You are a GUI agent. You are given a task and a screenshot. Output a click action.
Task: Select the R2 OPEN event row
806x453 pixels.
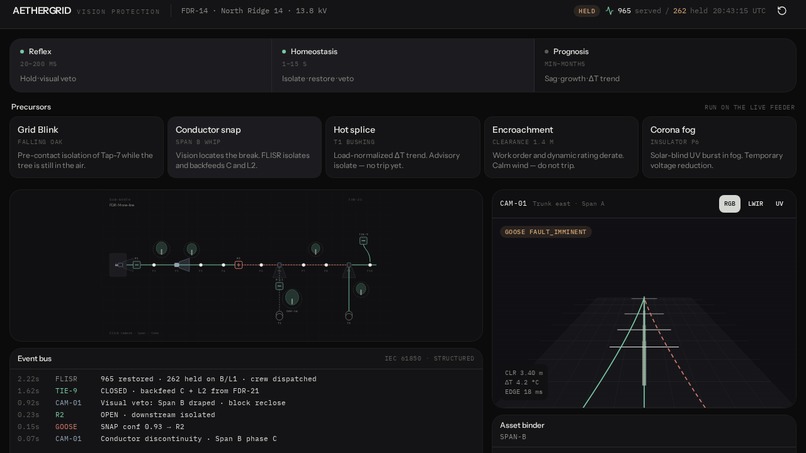246,414
